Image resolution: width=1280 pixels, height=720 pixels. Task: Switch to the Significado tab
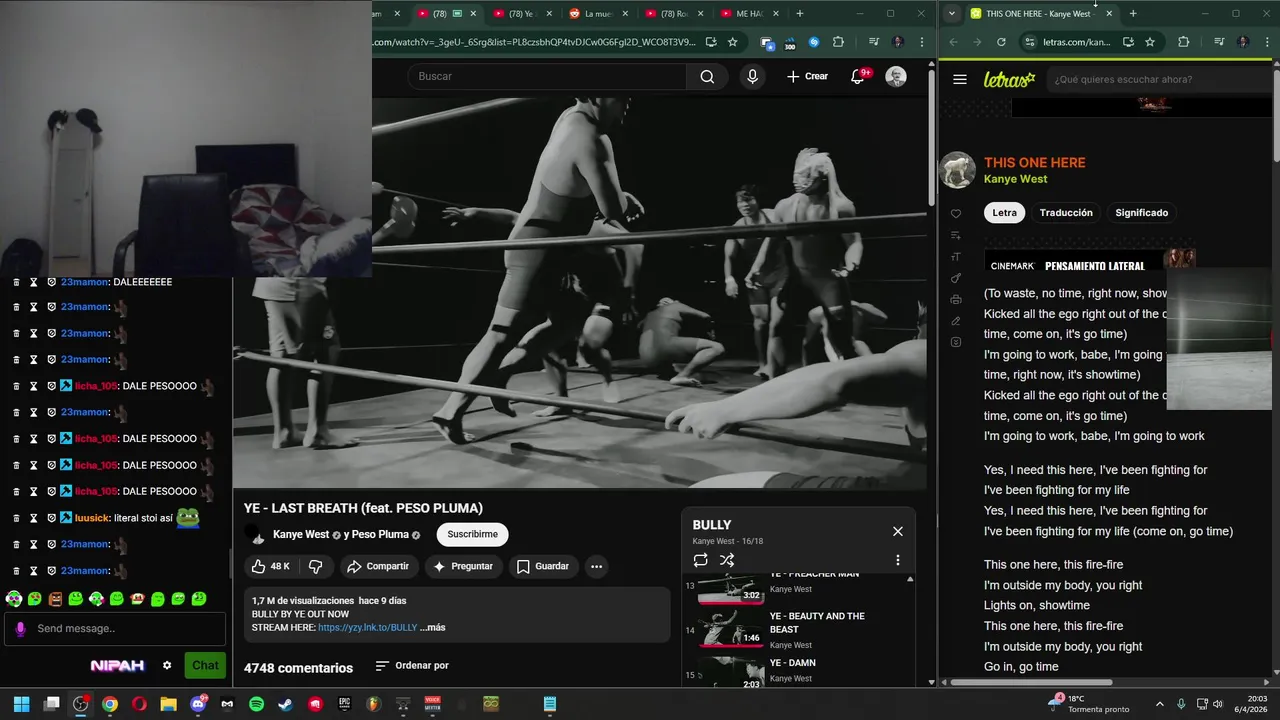pos(1141,212)
